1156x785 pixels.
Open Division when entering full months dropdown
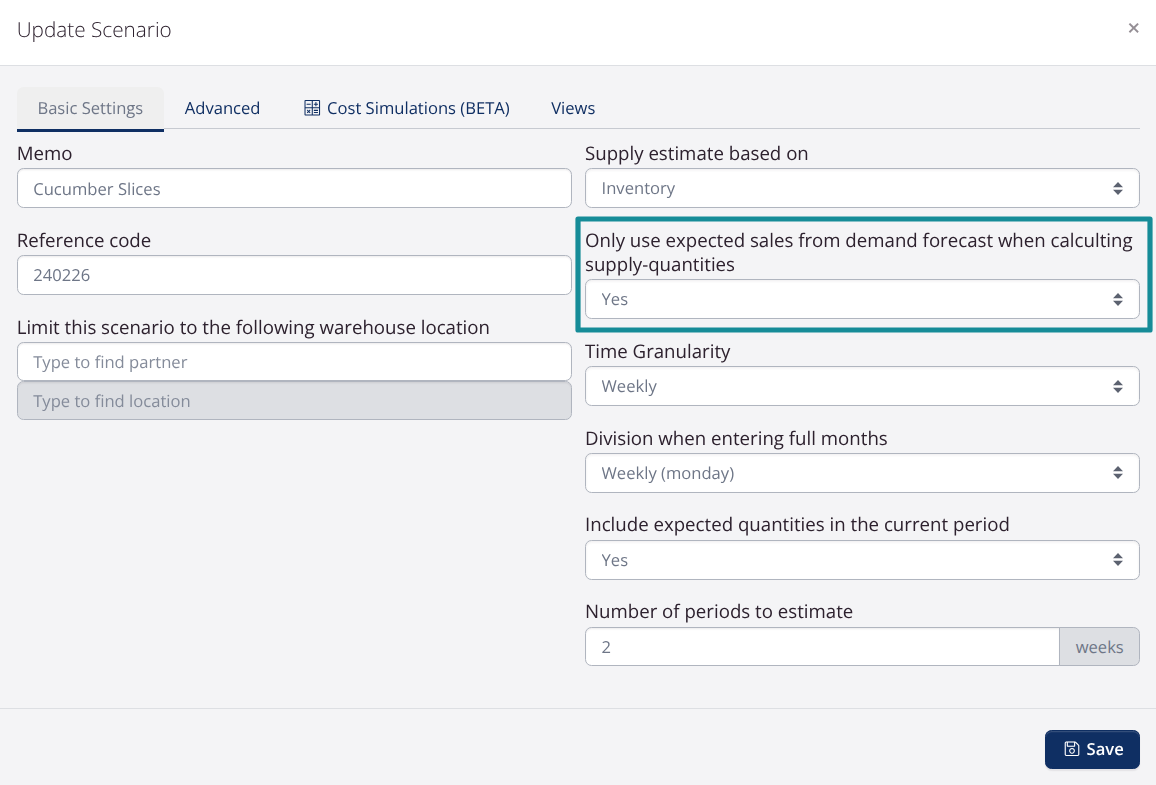point(862,473)
